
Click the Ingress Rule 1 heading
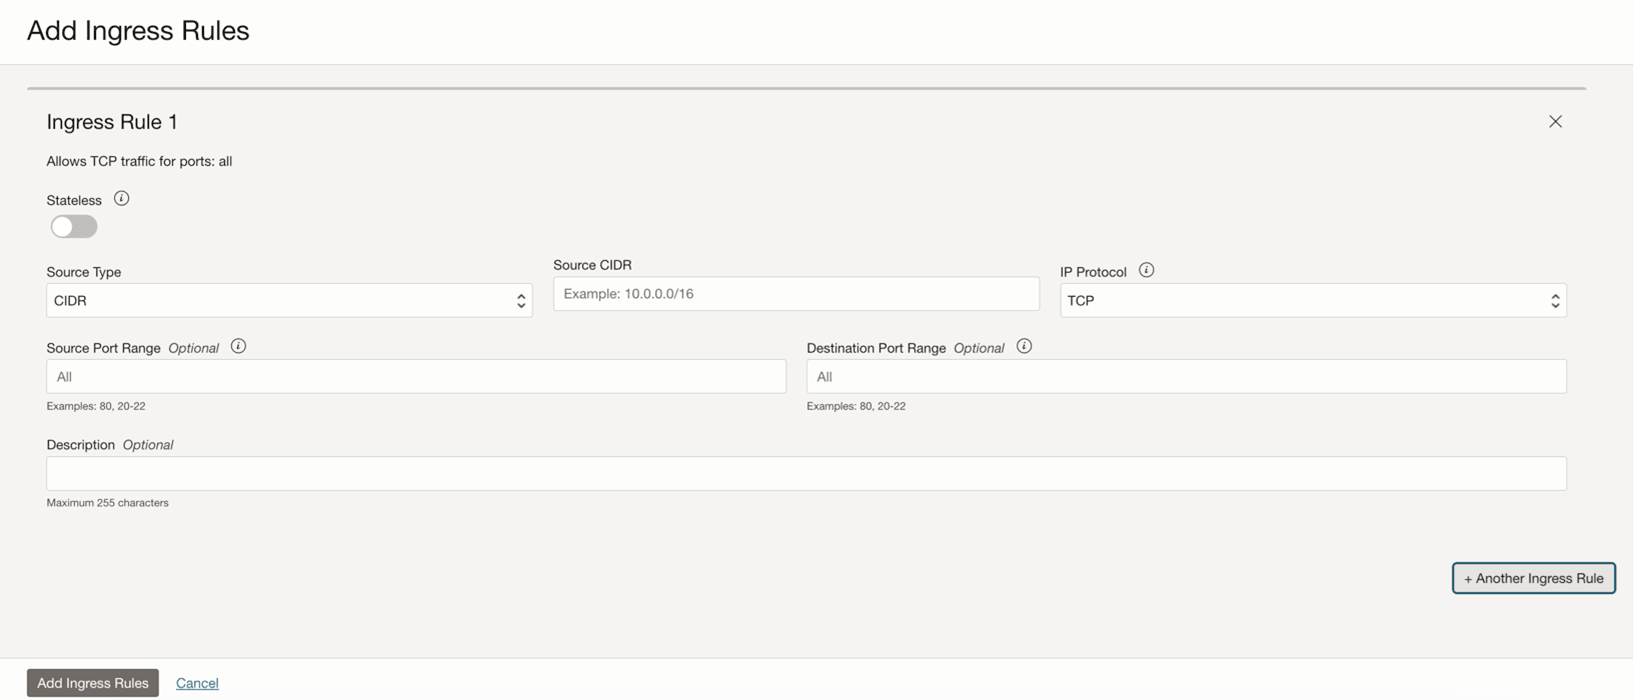(112, 122)
